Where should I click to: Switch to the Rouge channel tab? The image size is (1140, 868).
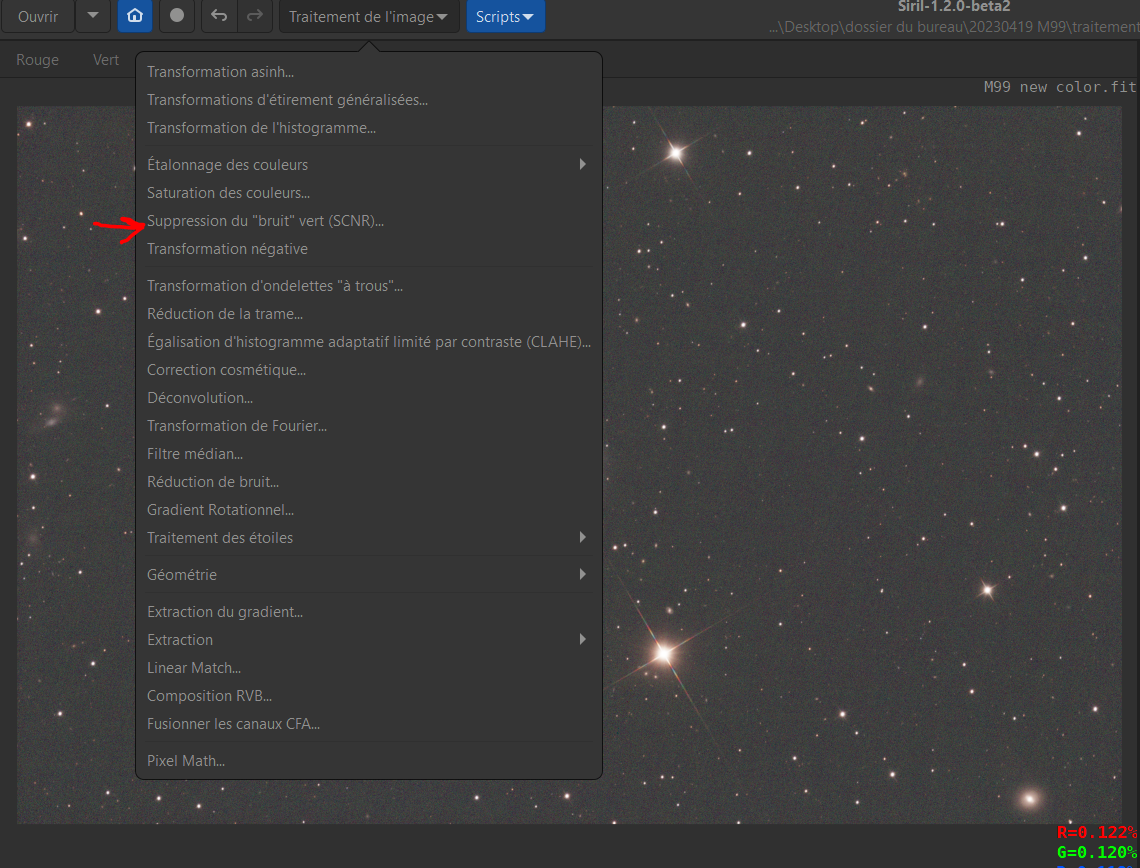click(x=38, y=60)
